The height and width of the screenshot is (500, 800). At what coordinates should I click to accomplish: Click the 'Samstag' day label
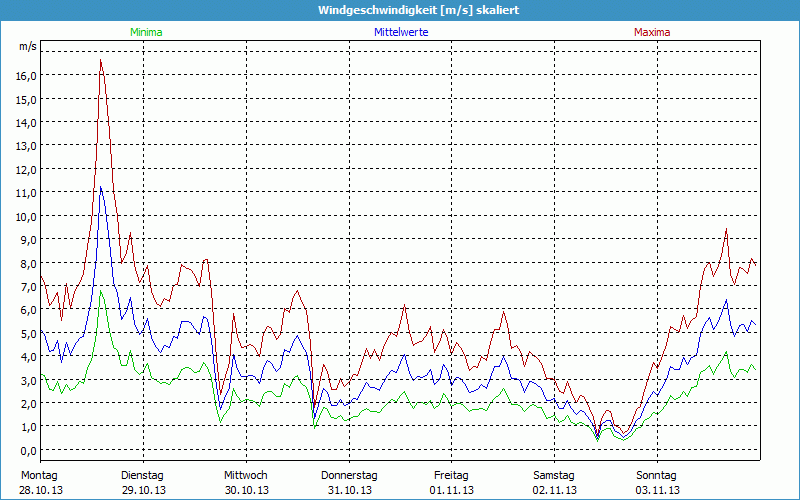554,476
